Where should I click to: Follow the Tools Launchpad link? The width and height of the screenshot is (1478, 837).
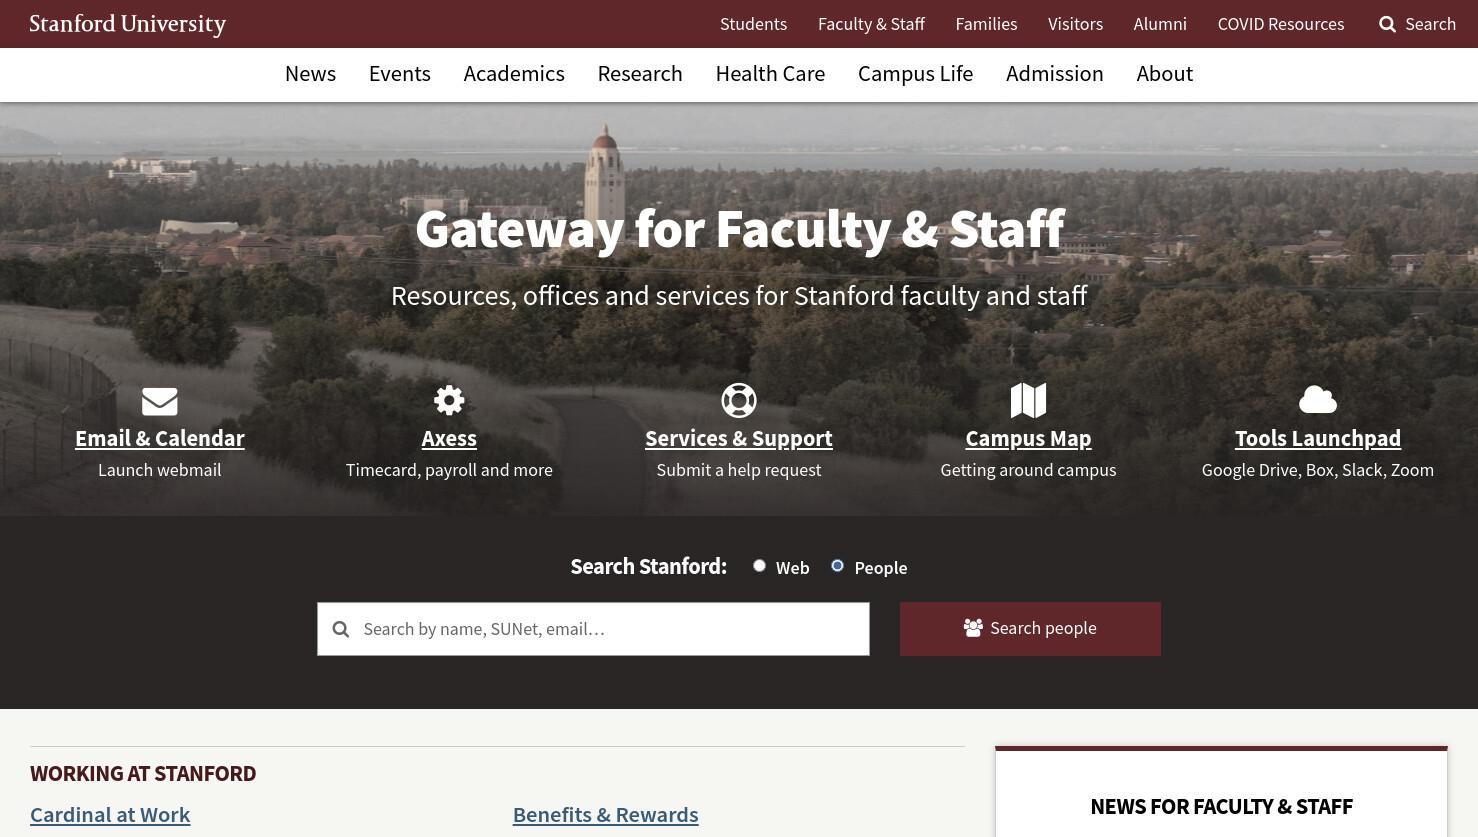[1318, 438]
